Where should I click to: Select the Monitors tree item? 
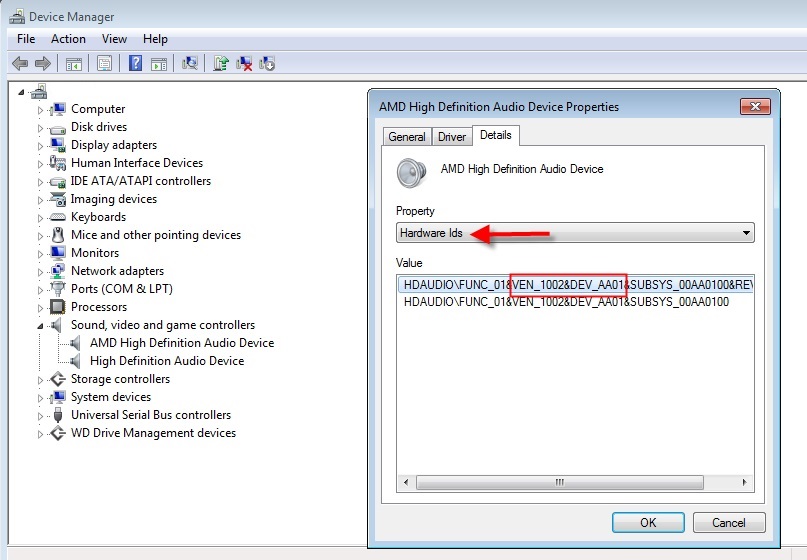(x=95, y=253)
